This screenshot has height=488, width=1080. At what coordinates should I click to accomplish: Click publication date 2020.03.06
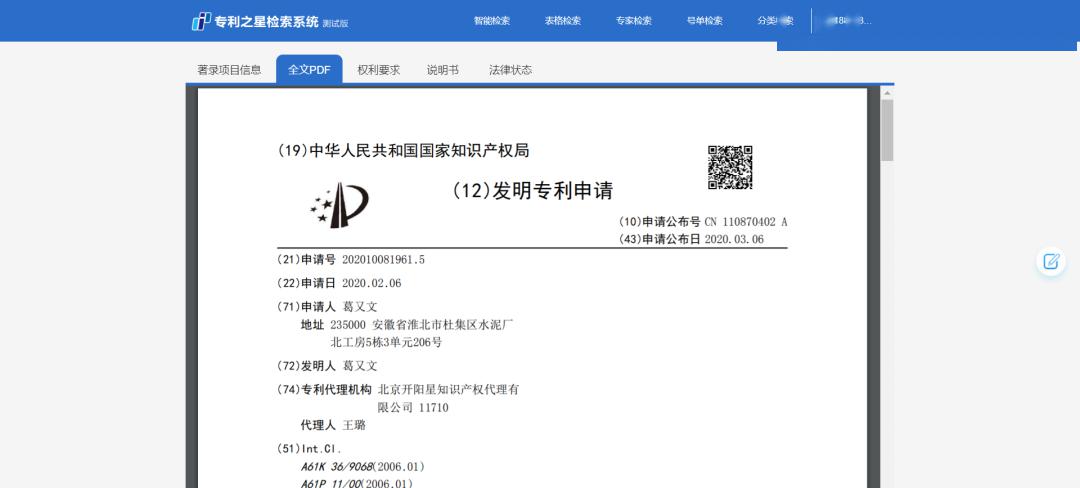coord(734,240)
